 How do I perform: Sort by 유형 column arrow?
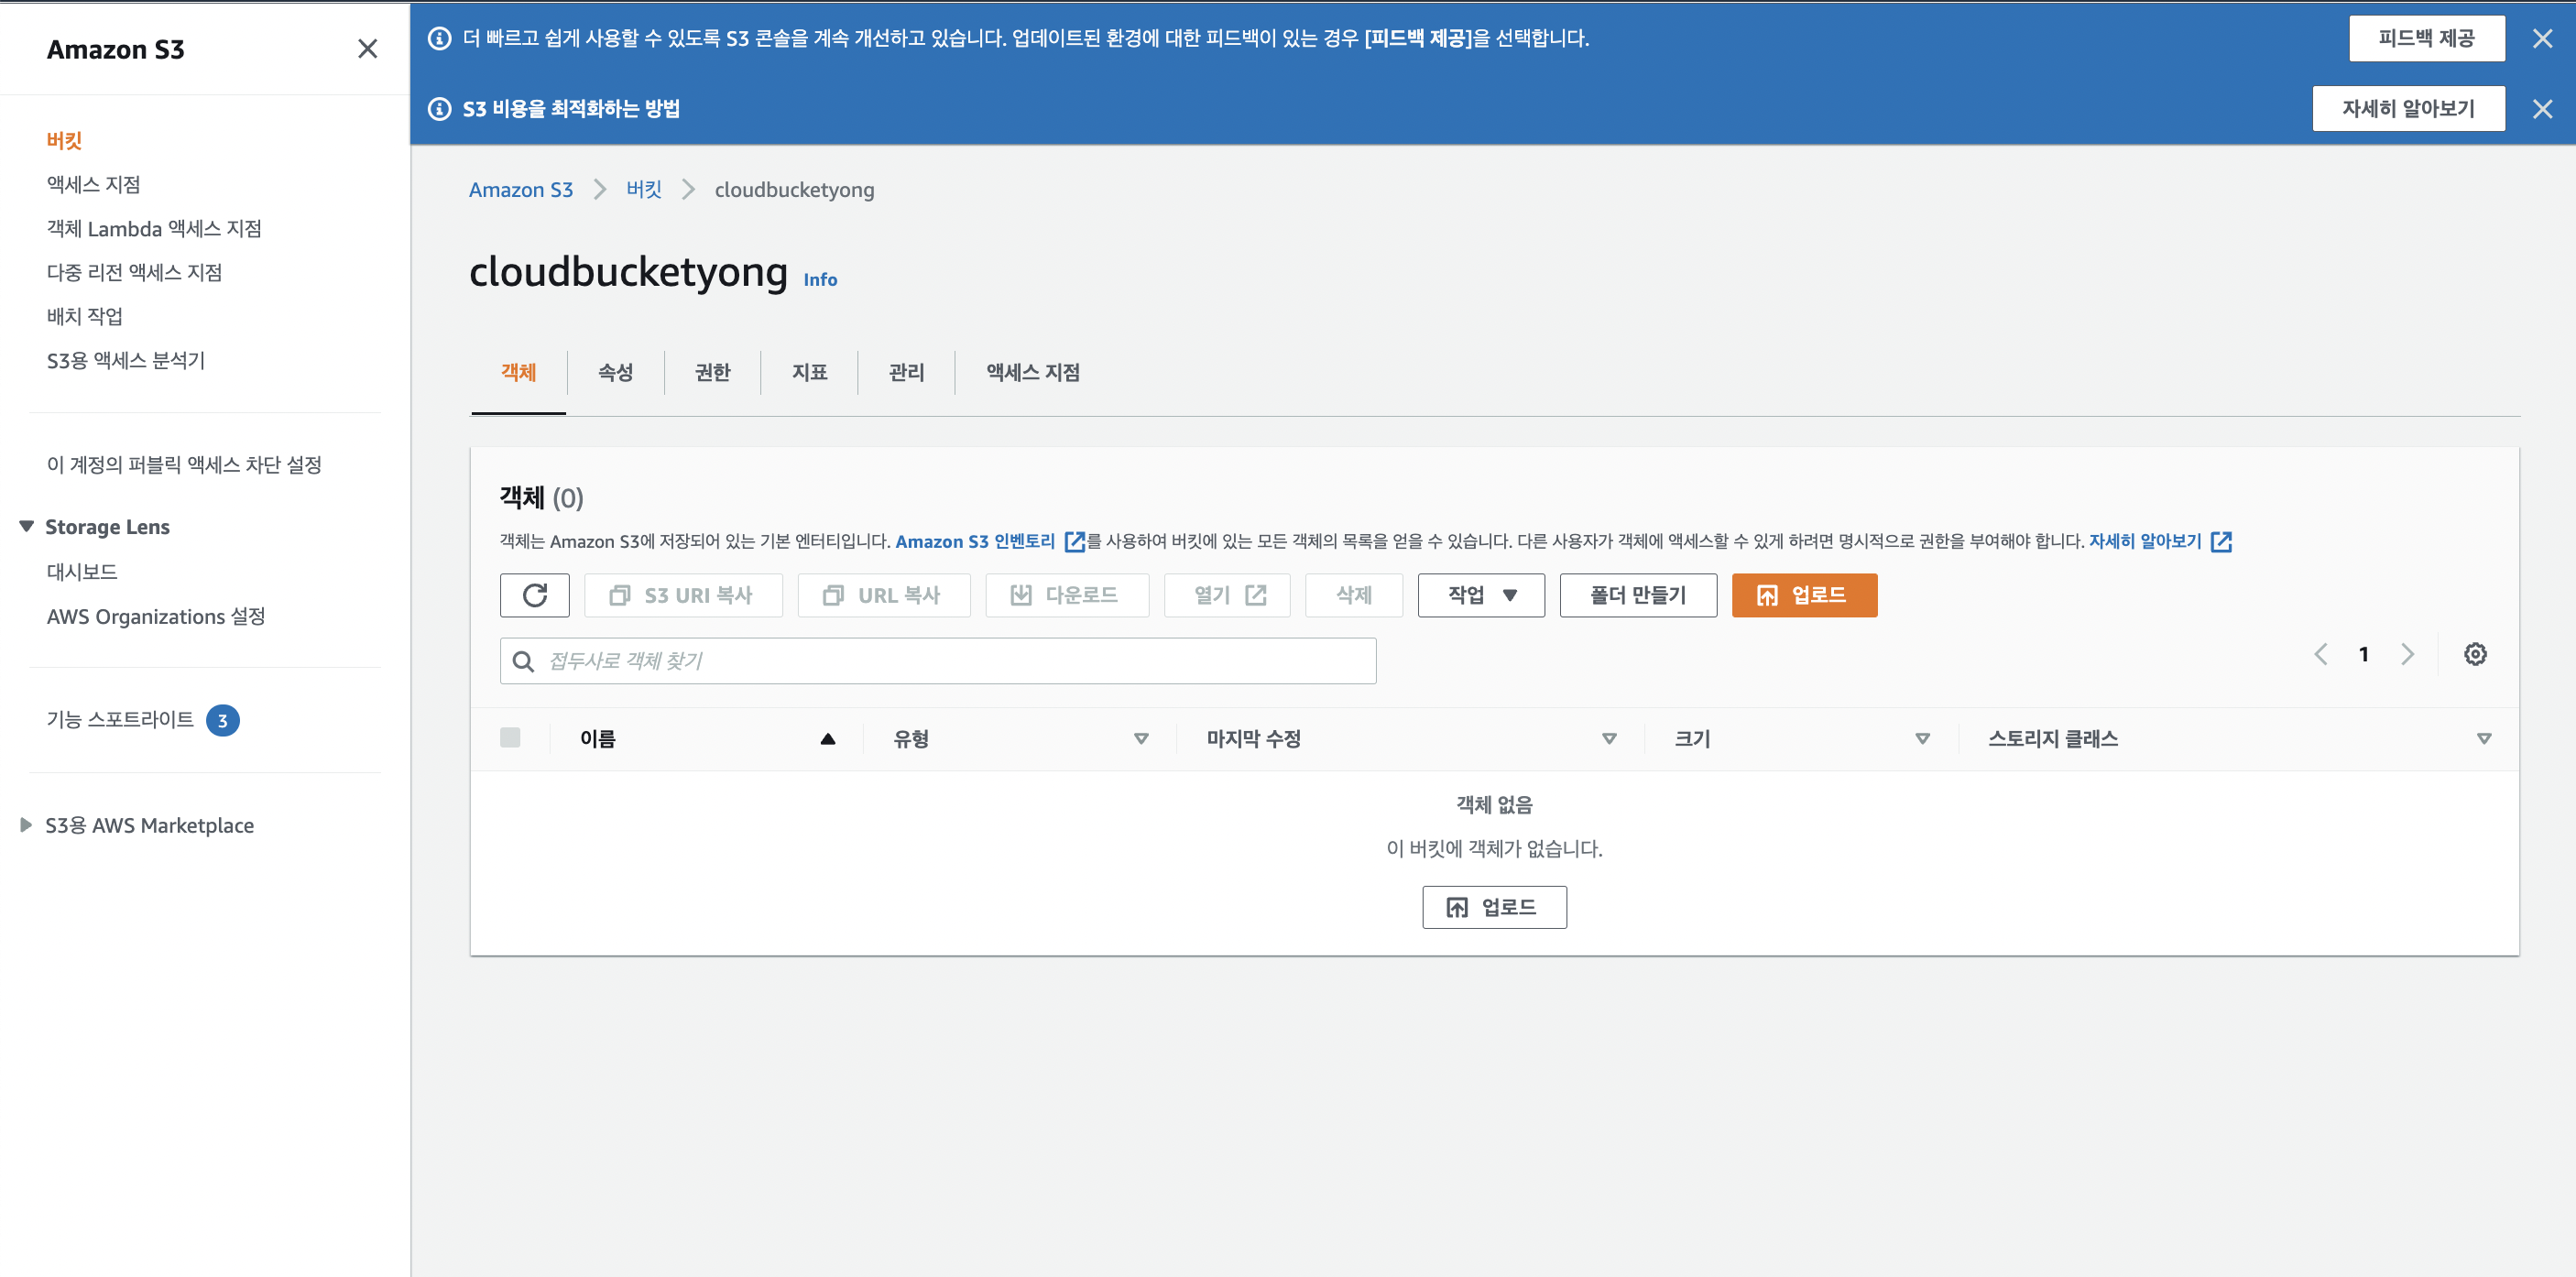1140,739
